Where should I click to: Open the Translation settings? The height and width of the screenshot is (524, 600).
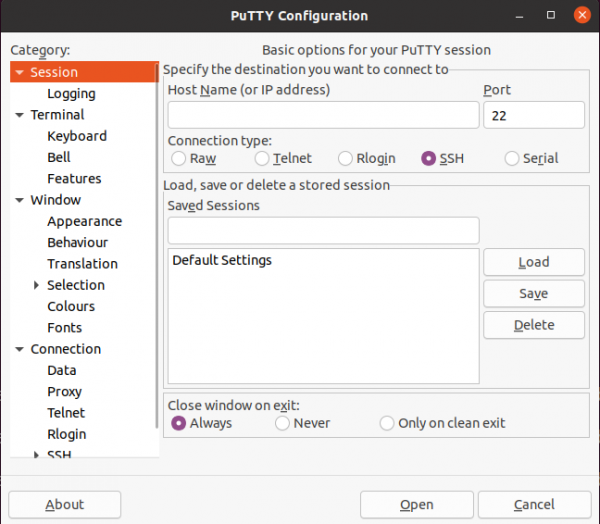pyautogui.click(x=82, y=264)
